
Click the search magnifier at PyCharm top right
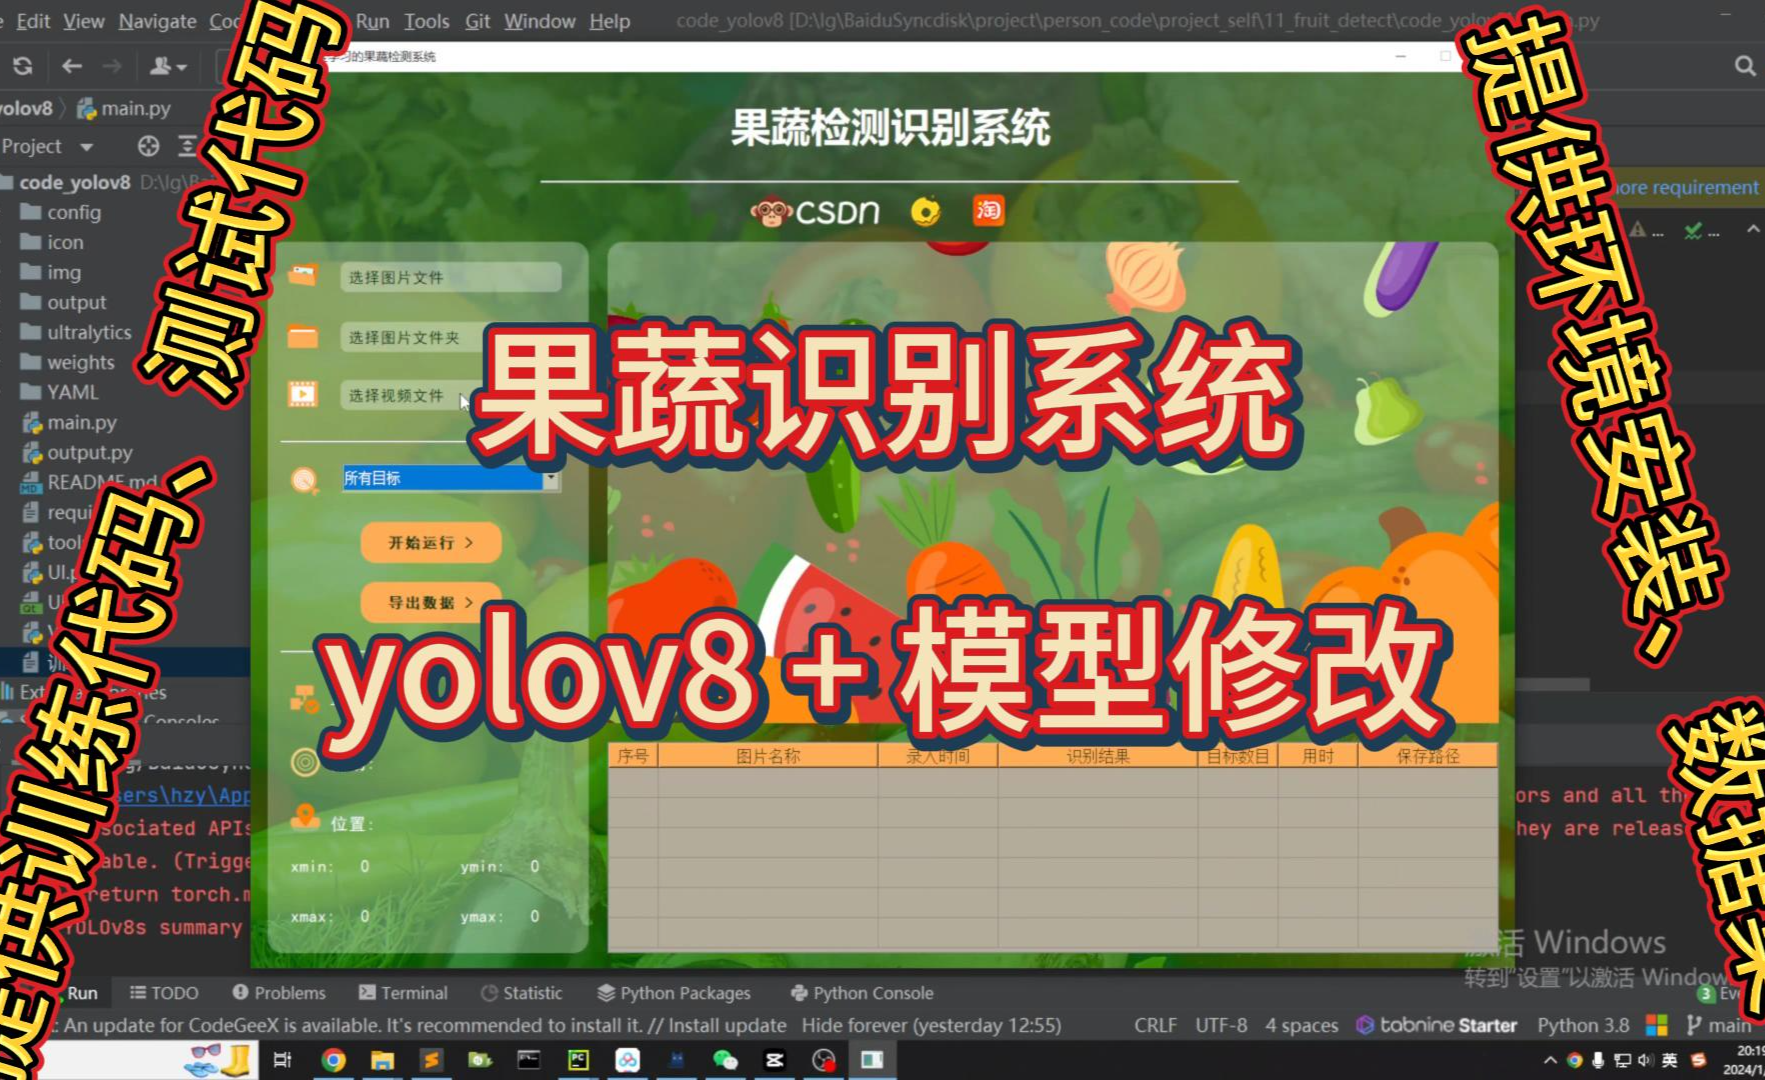(x=1745, y=66)
